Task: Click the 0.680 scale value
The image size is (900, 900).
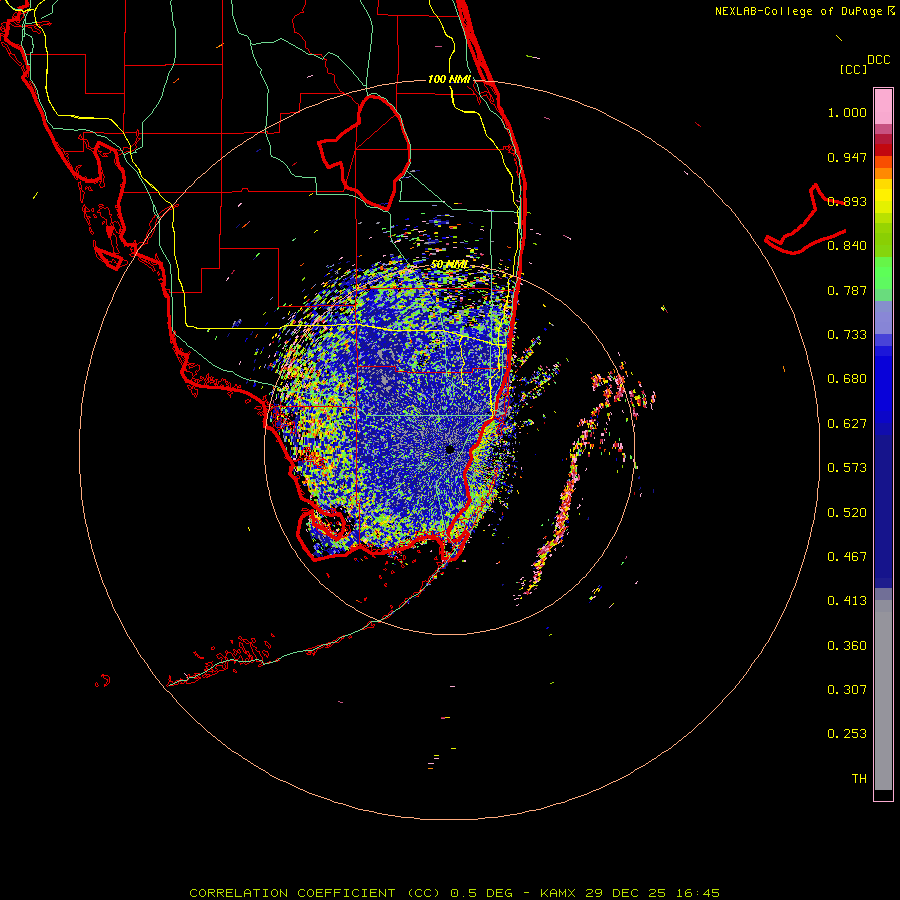Action: point(847,379)
